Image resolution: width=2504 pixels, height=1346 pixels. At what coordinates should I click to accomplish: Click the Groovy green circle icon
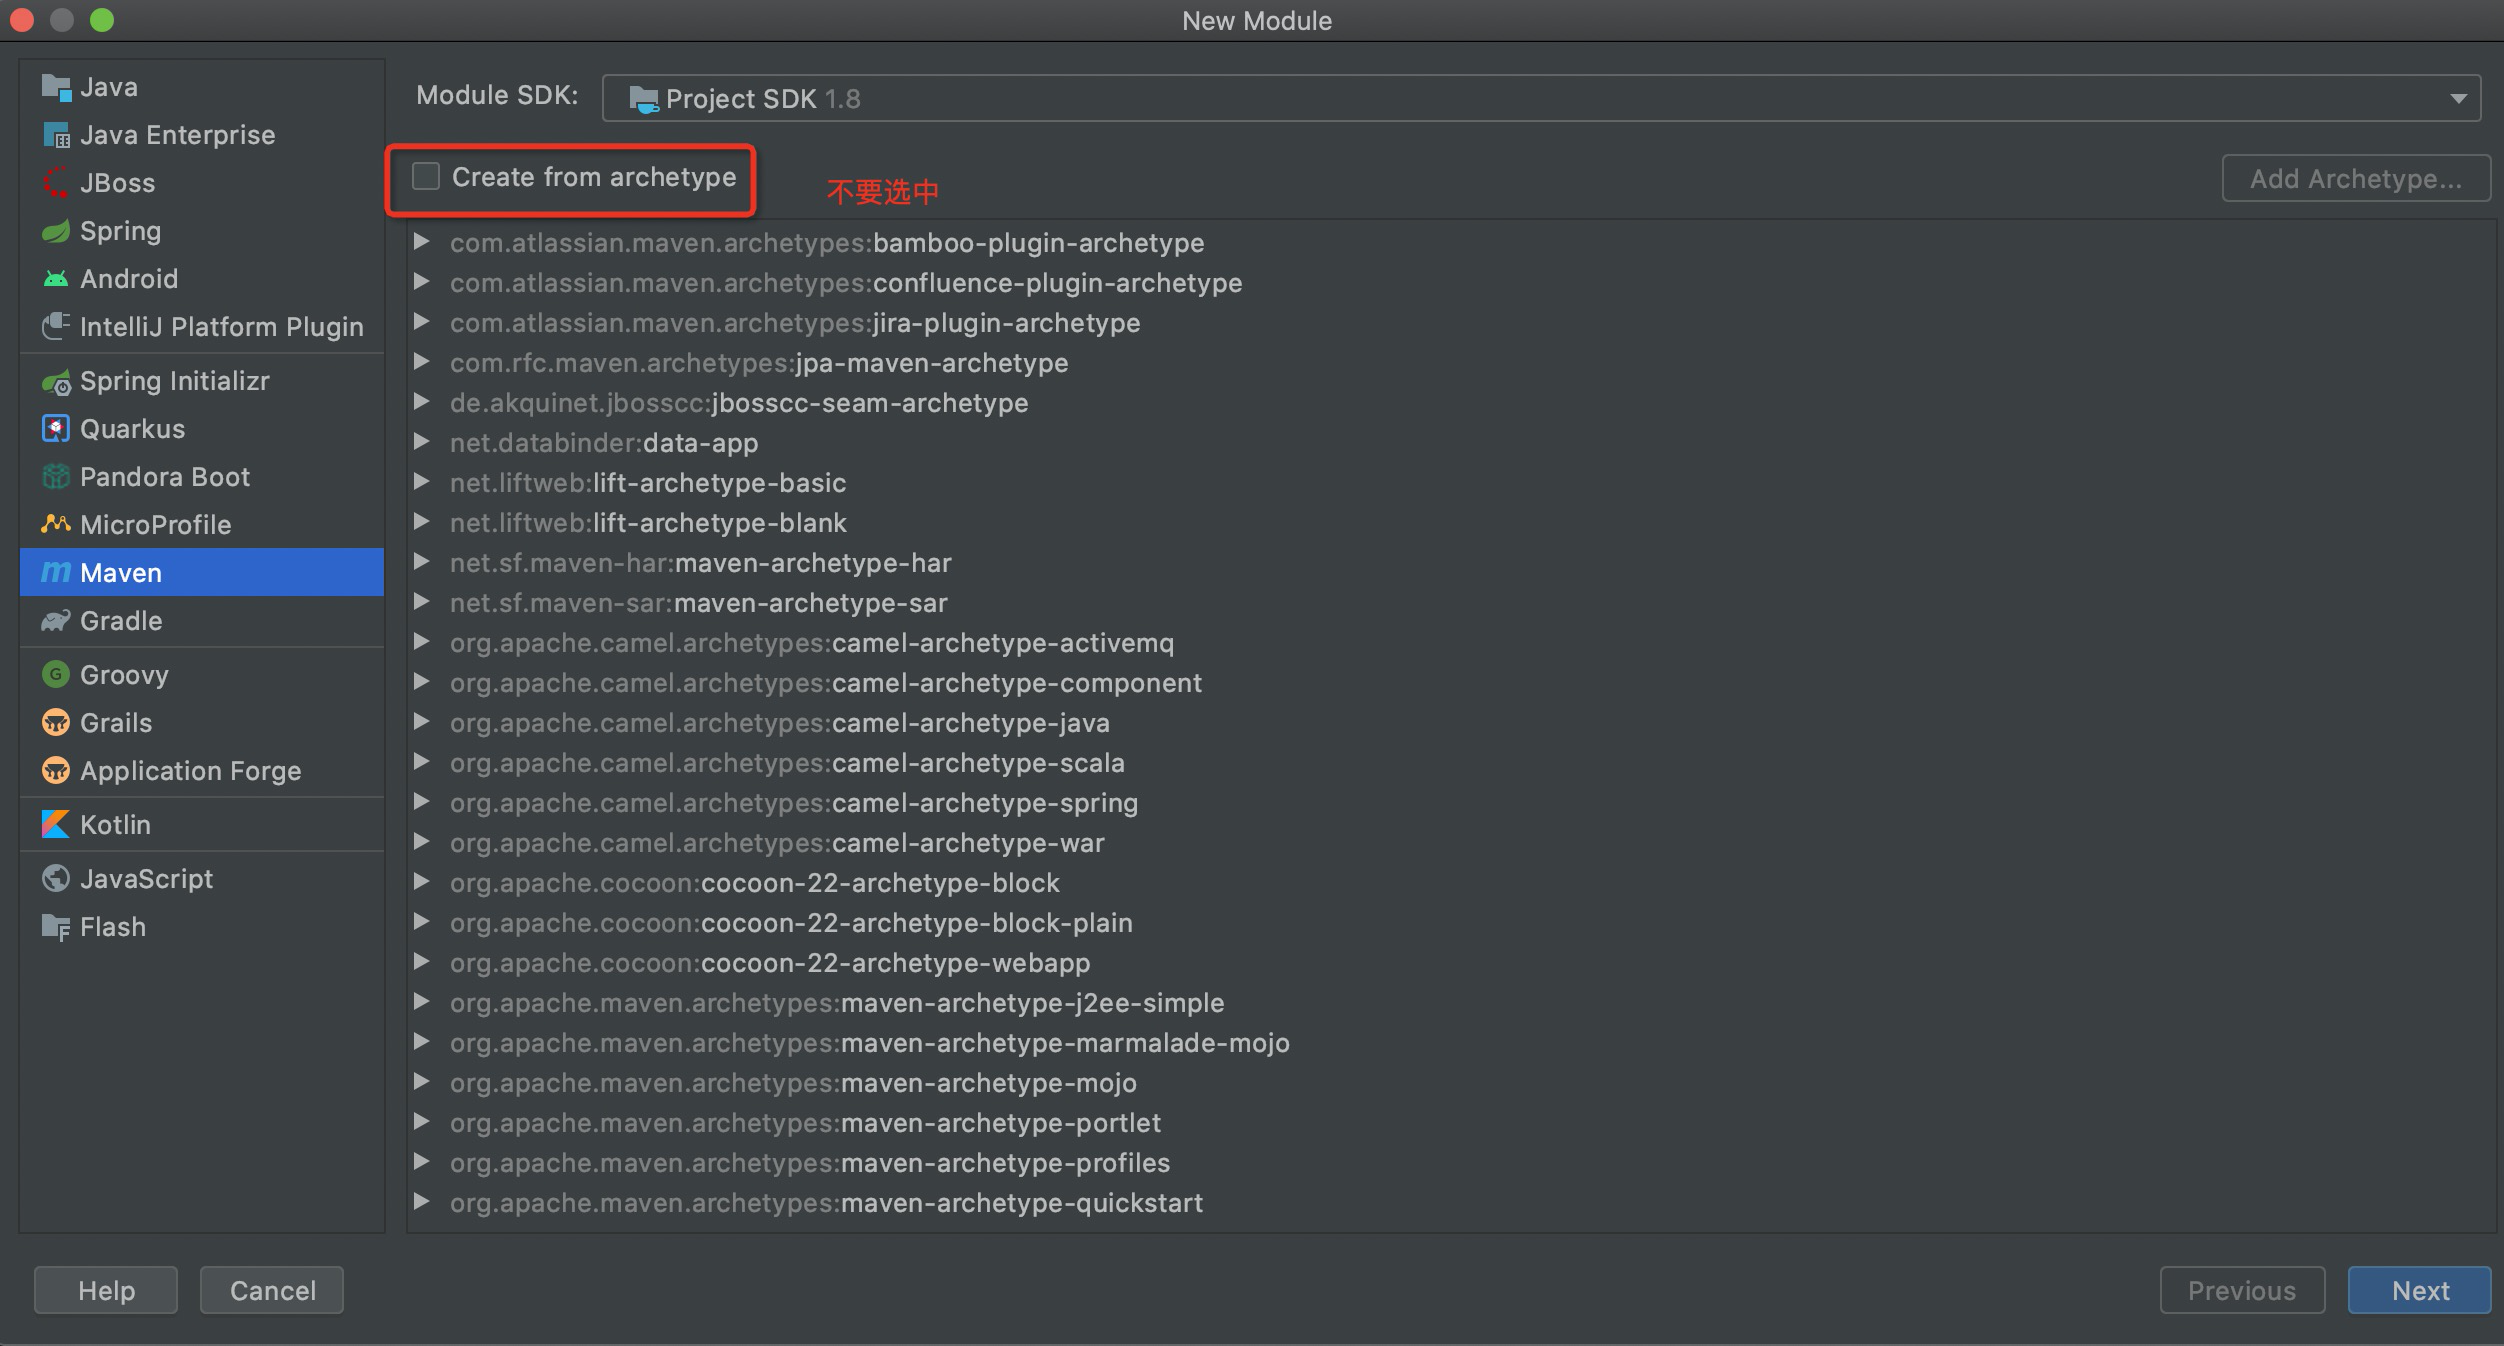click(x=56, y=675)
